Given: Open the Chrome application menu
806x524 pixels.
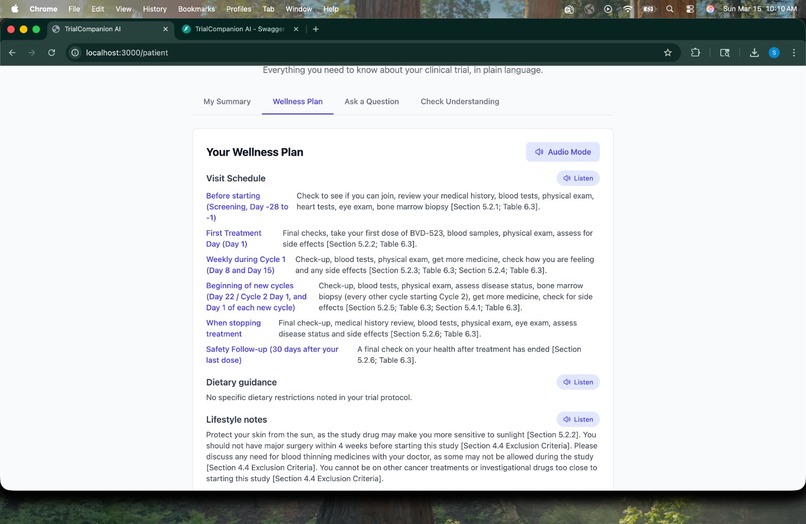Looking at the screenshot, I should 43,9.
